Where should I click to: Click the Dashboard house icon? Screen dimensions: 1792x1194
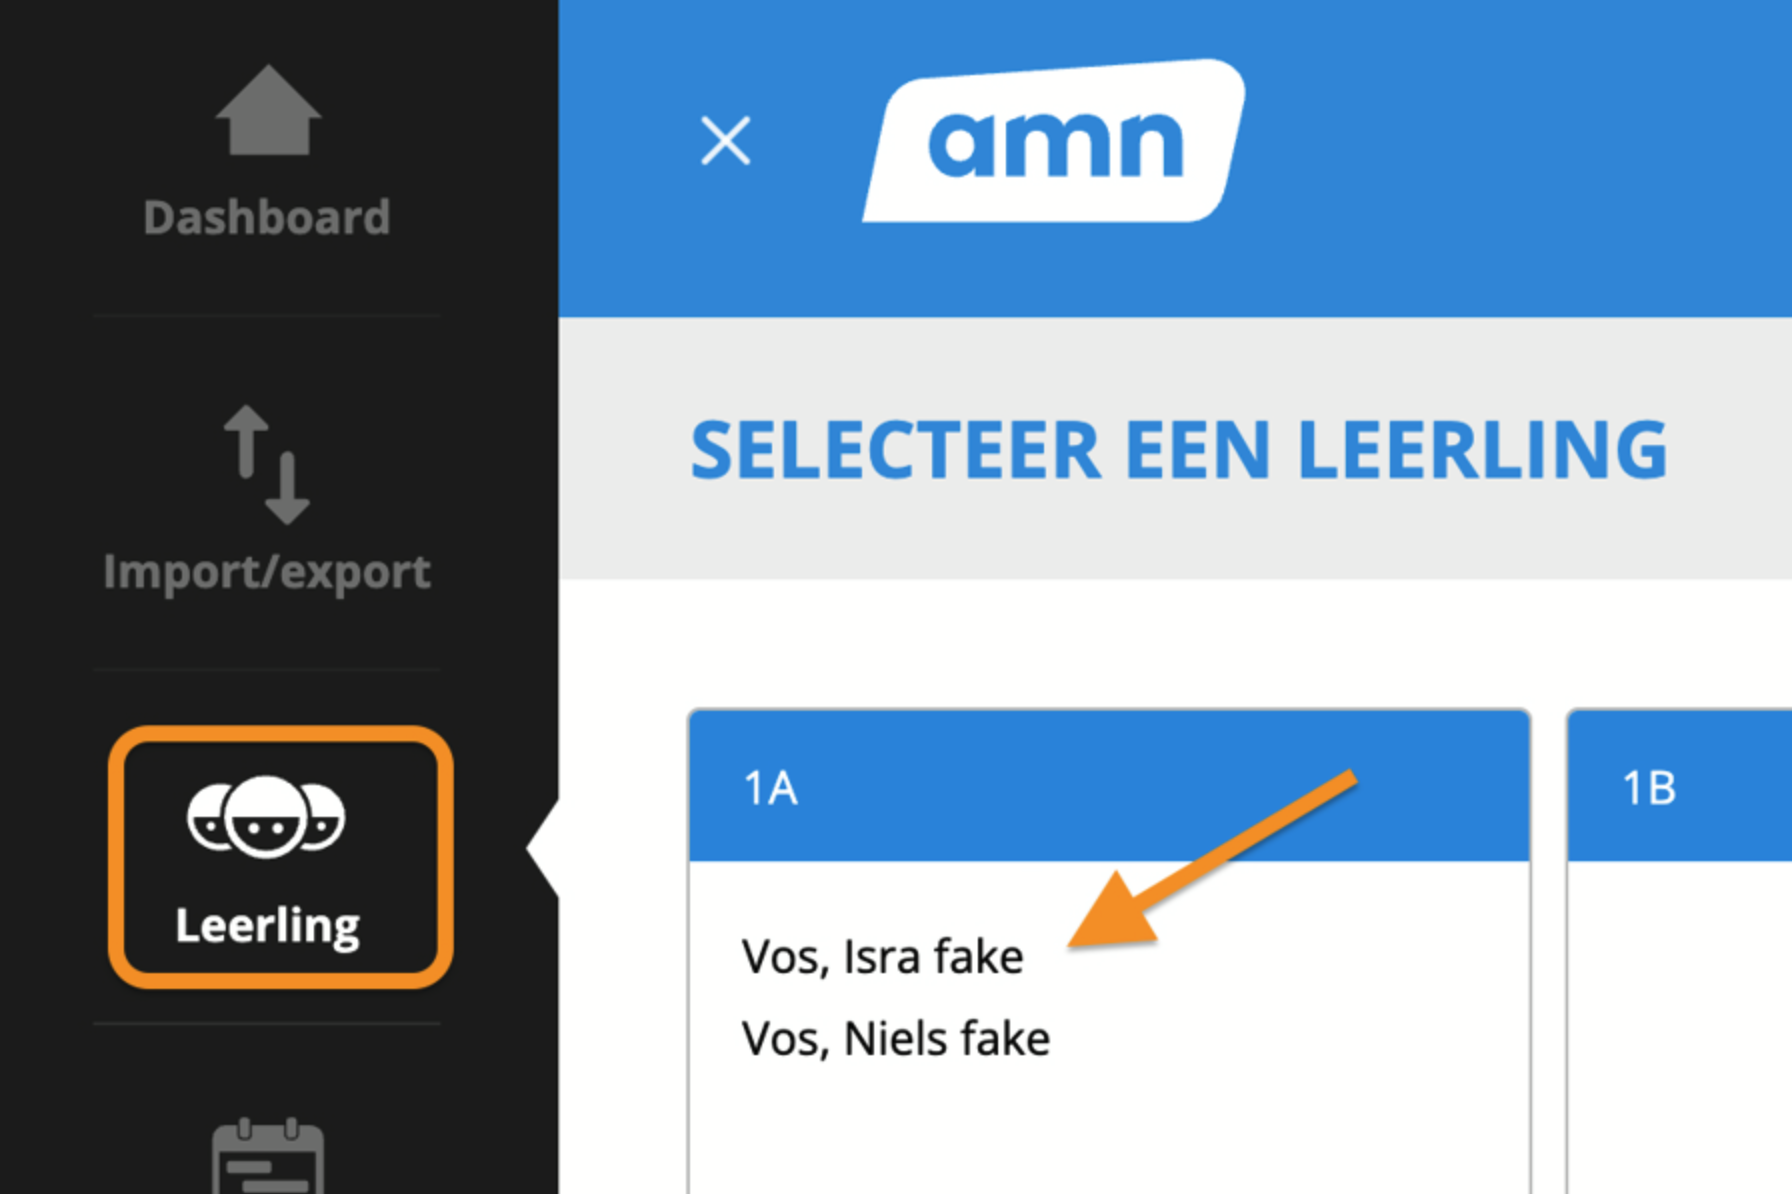click(x=268, y=112)
